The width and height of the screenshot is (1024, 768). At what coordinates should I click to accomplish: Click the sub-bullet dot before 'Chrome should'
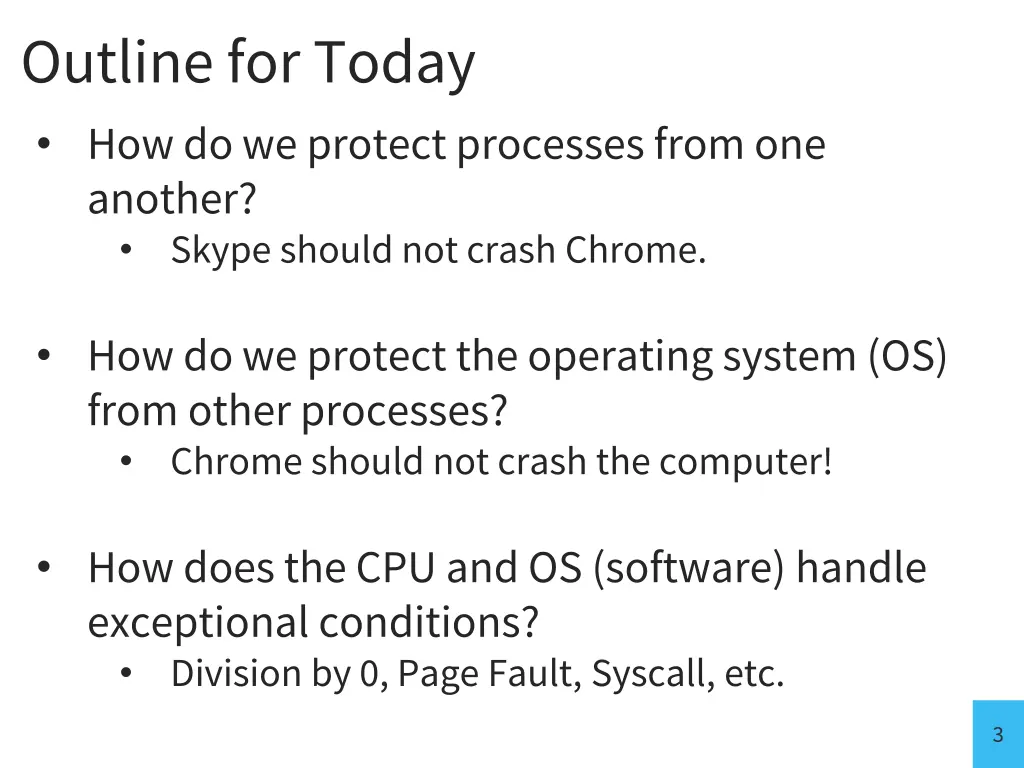(127, 461)
